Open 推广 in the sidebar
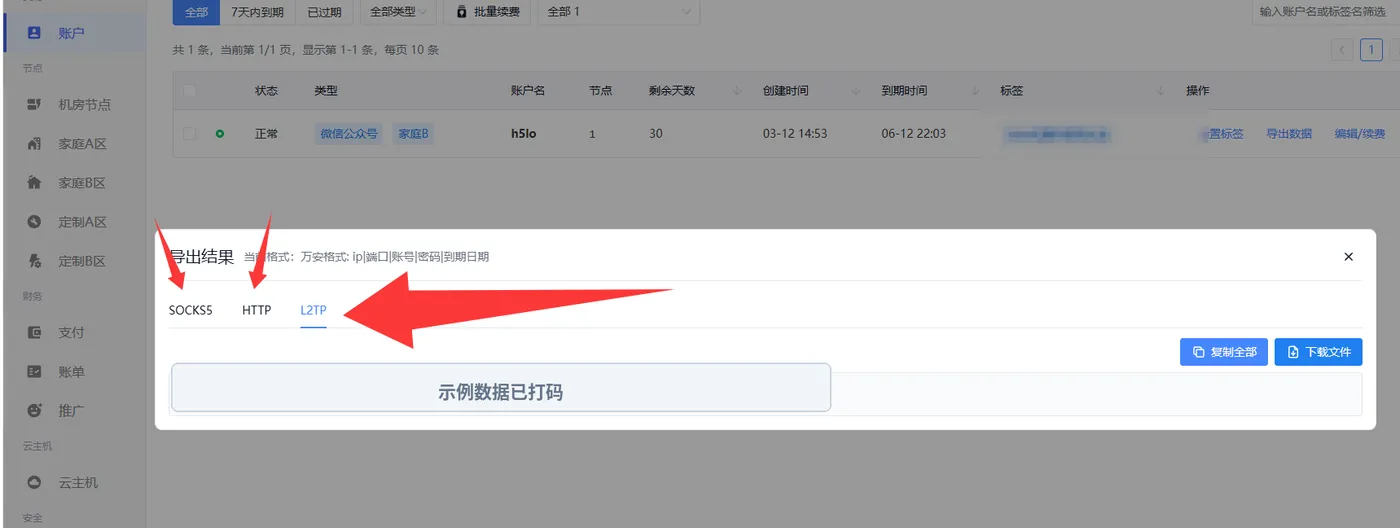The width and height of the screenshot is (1400, 528). pos(75,410)
